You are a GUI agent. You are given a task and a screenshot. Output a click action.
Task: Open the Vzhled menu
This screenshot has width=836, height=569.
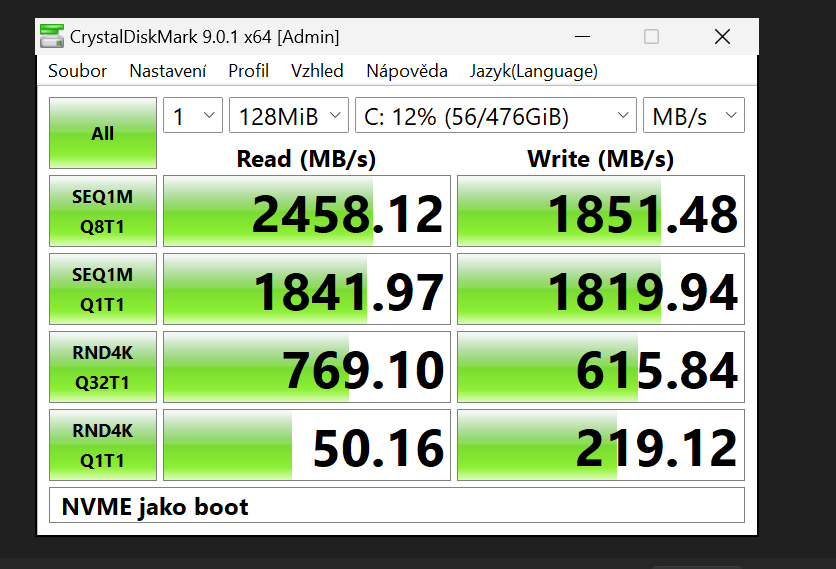point(317,71)
